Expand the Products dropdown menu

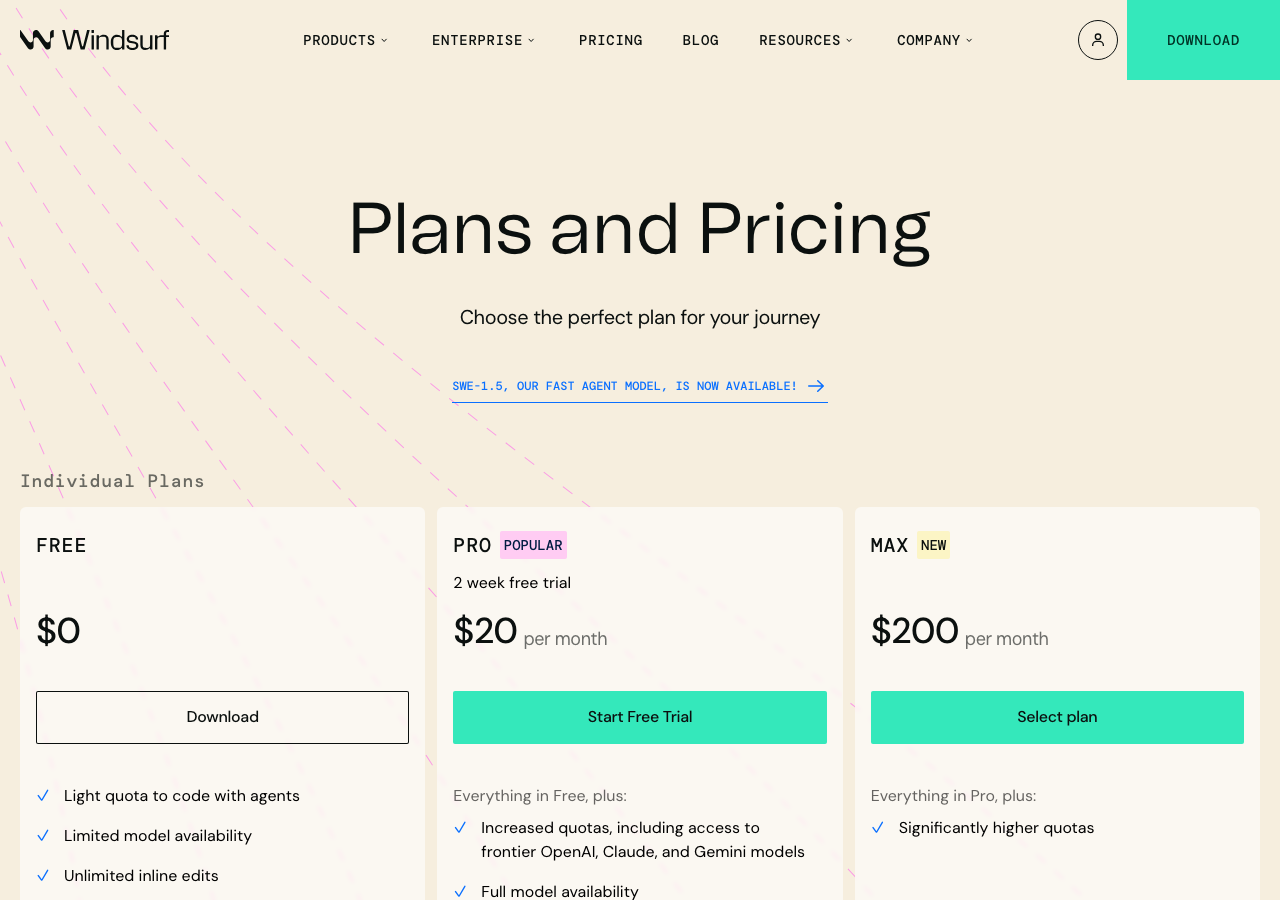click(345, 40)
